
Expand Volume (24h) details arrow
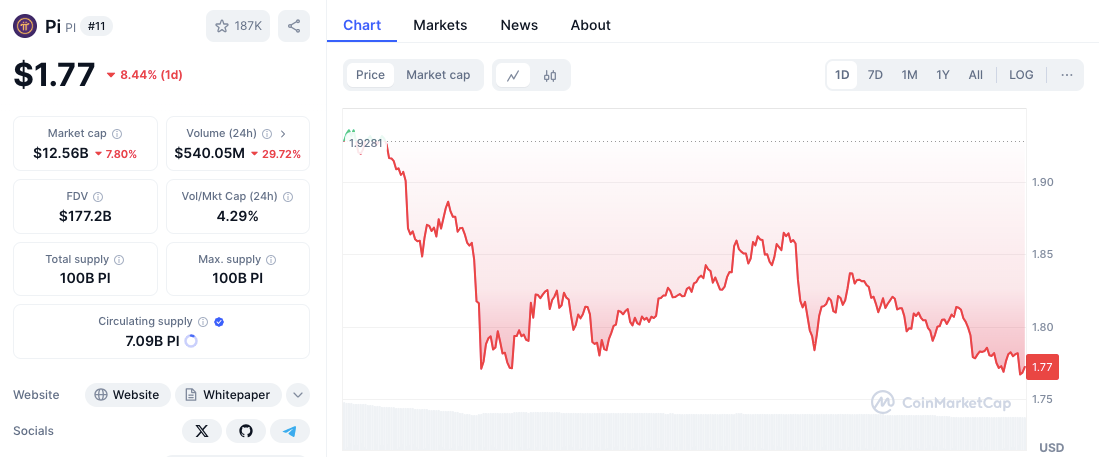coord(283,133)
